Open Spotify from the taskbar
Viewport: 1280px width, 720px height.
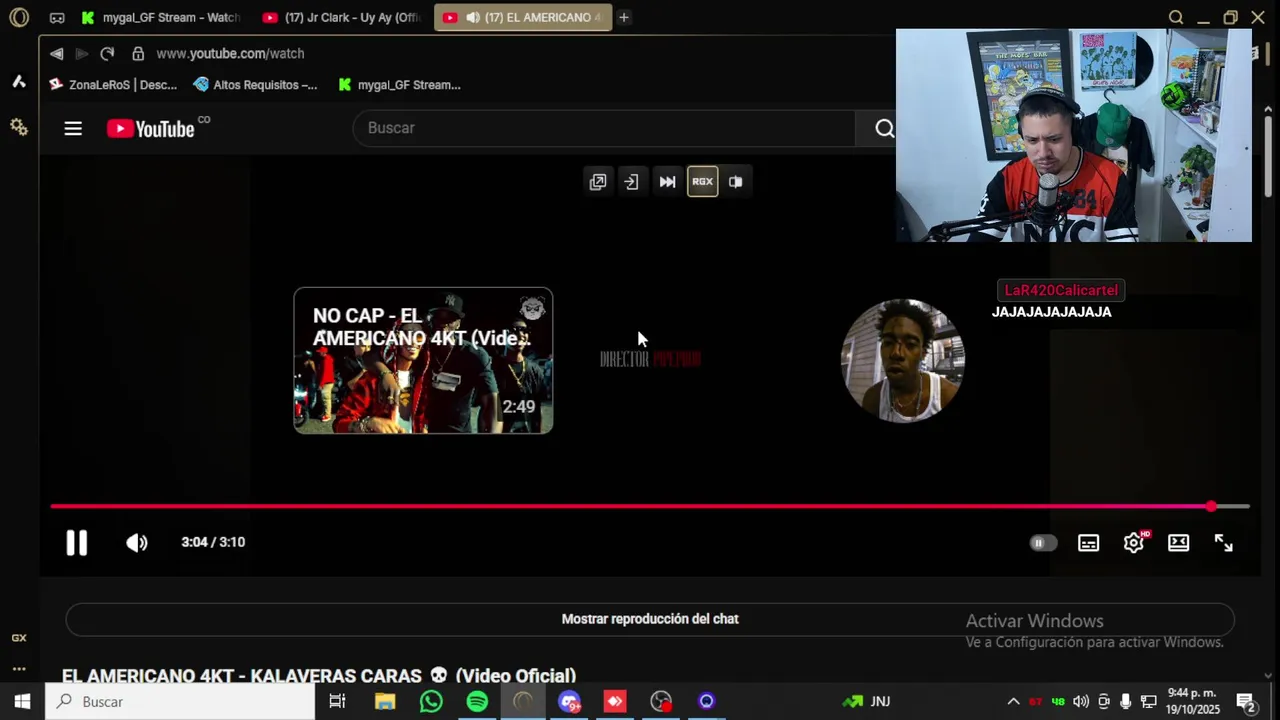pos(477,701)
